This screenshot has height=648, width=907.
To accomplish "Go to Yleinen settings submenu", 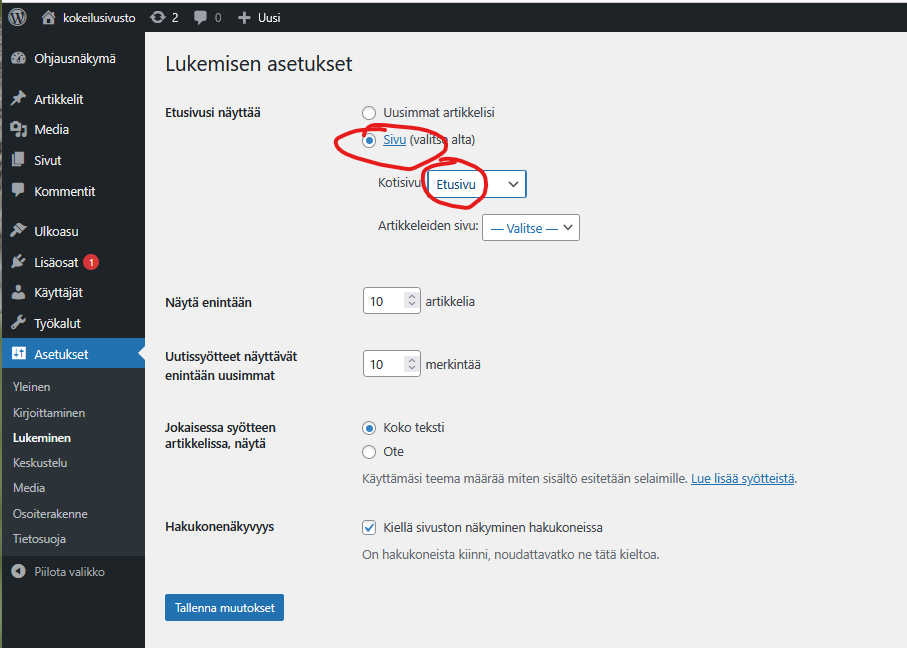I will pos(31,386).
